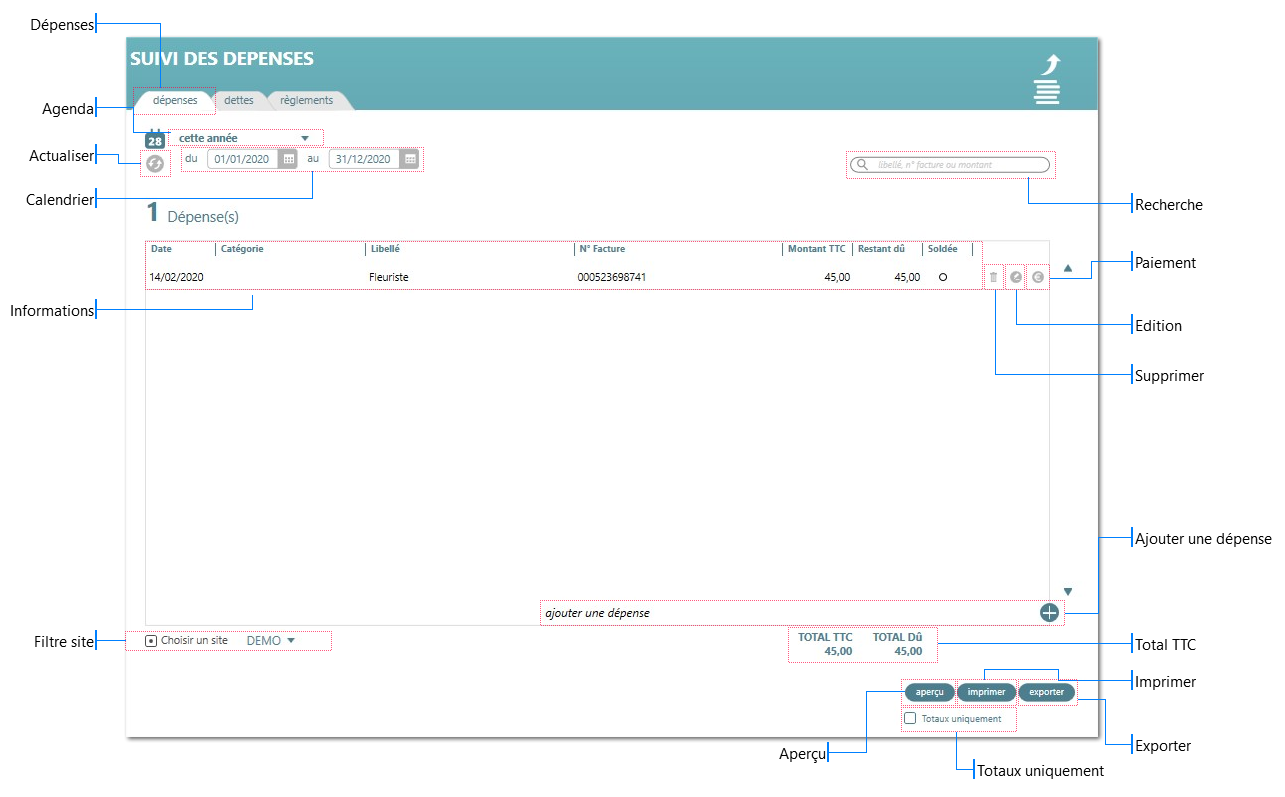Image resolution: width=1285 pixels, height=797 pixels.
Task: Toggle the Choisir un site checkbox
Action: click(x=151, y=640)
